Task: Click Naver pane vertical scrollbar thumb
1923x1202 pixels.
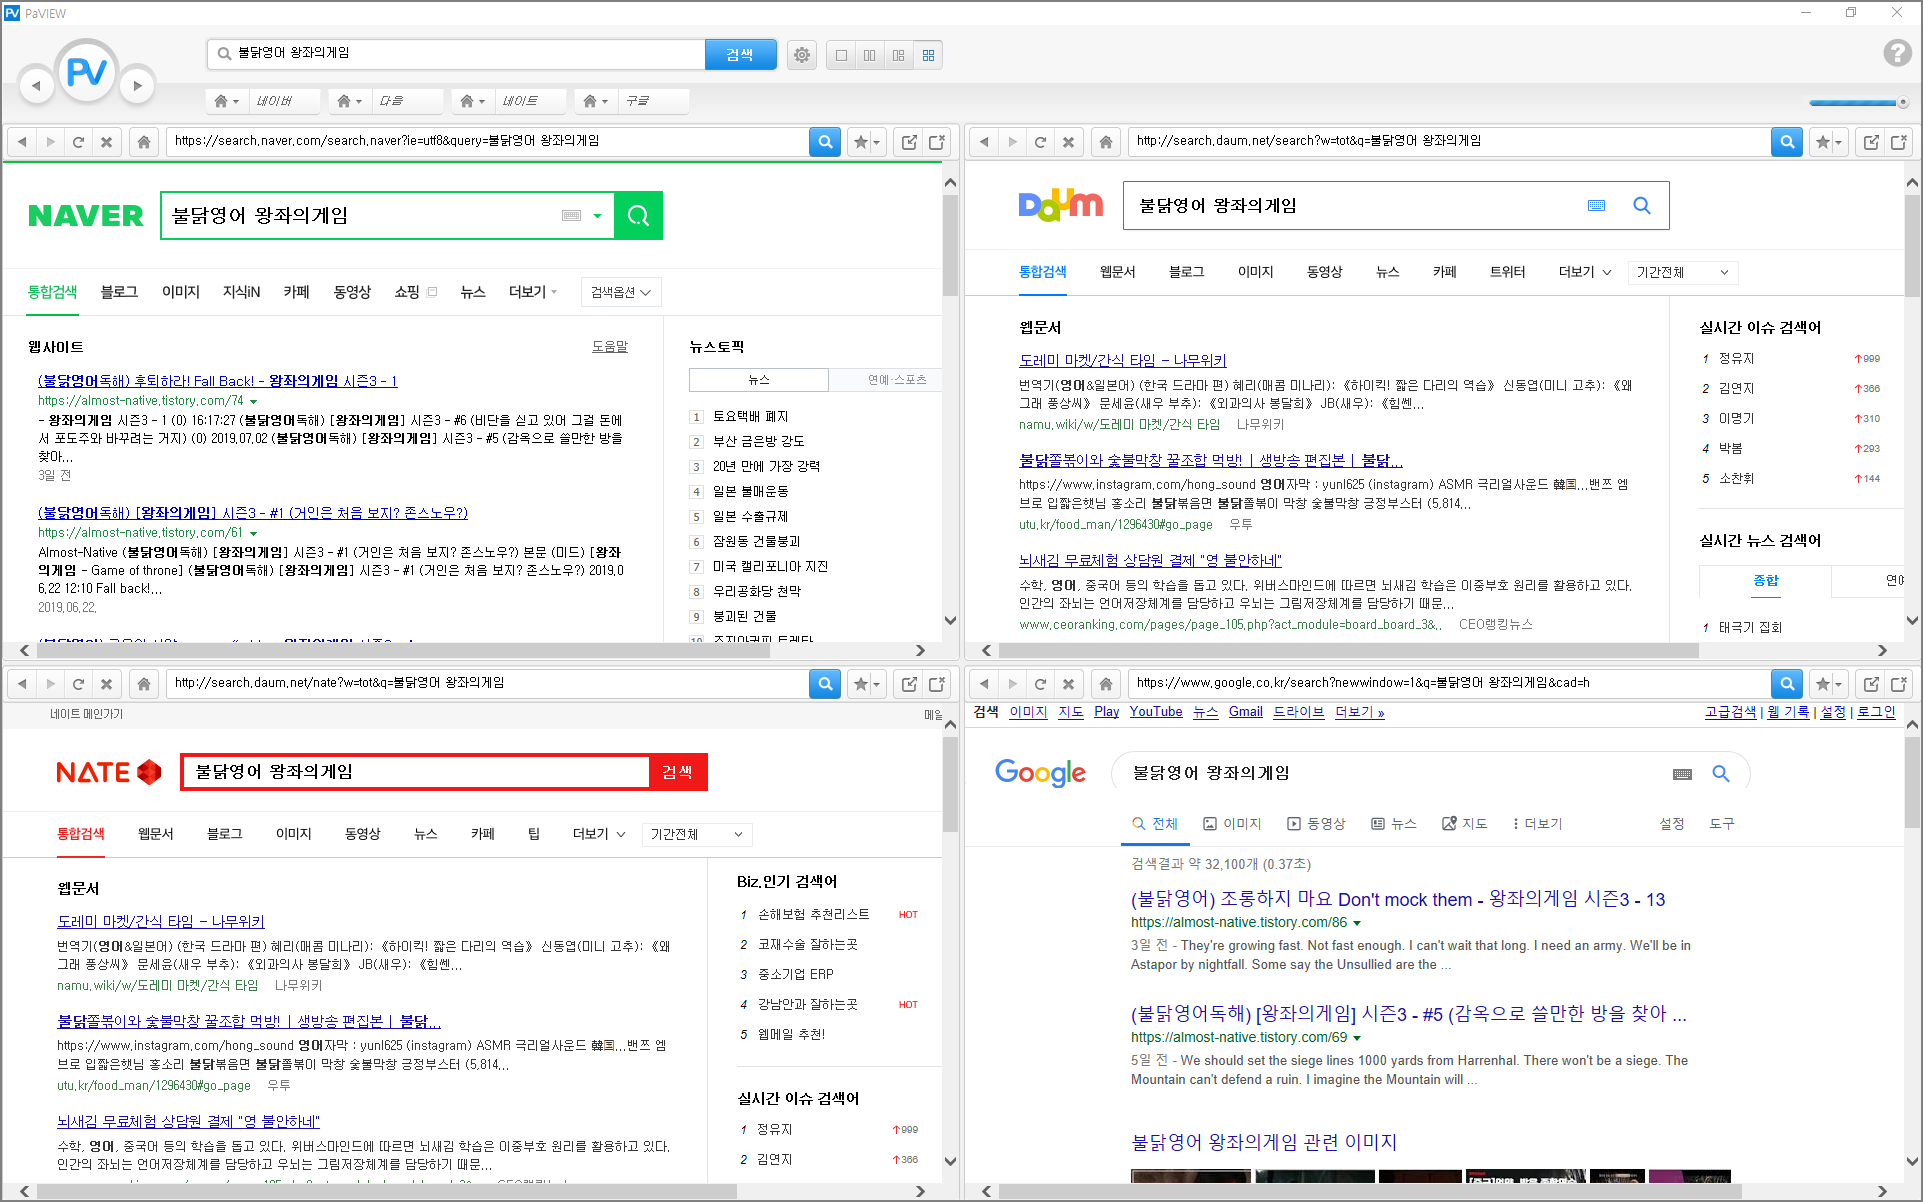Action: (950, 245)
